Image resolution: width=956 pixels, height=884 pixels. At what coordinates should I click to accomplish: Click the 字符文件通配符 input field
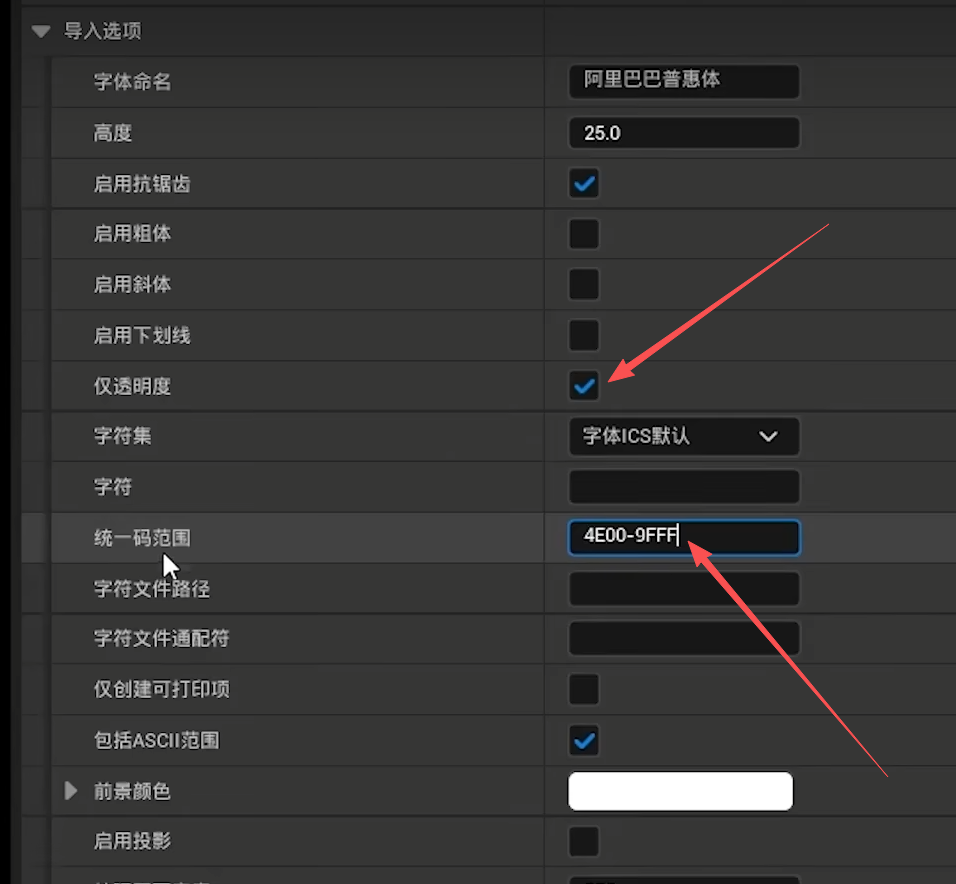click(683, 638)
